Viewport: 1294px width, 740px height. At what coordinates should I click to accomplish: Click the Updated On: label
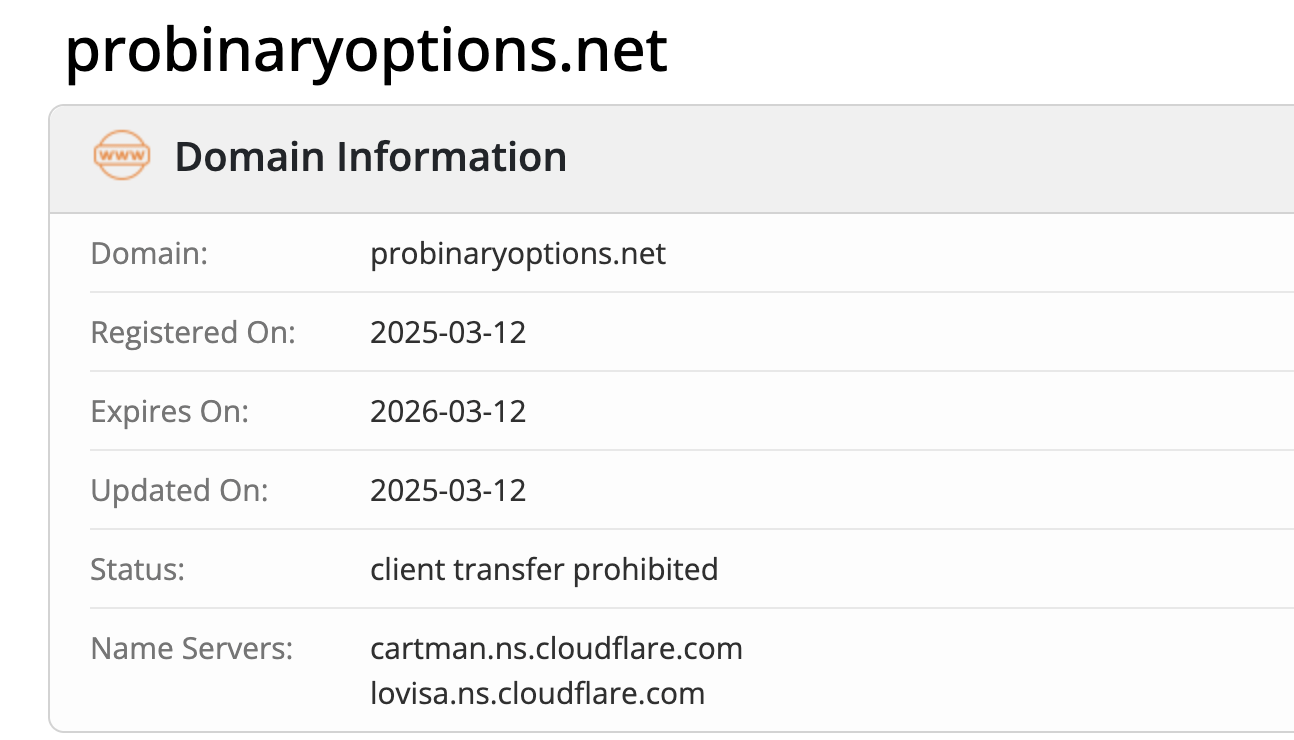click(x=179, y=490)
